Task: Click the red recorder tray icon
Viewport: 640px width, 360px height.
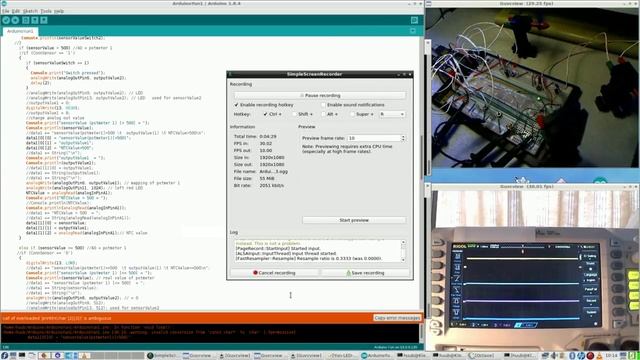Action: 590,356
